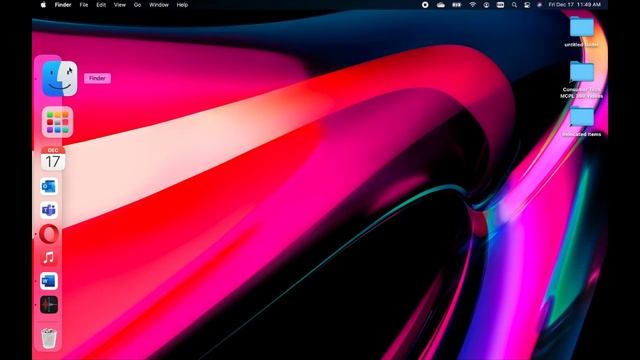Select the untitled folder on desktop
Image resolution: width=640 pixels, height=360 pixels.
tap(582, 32)
